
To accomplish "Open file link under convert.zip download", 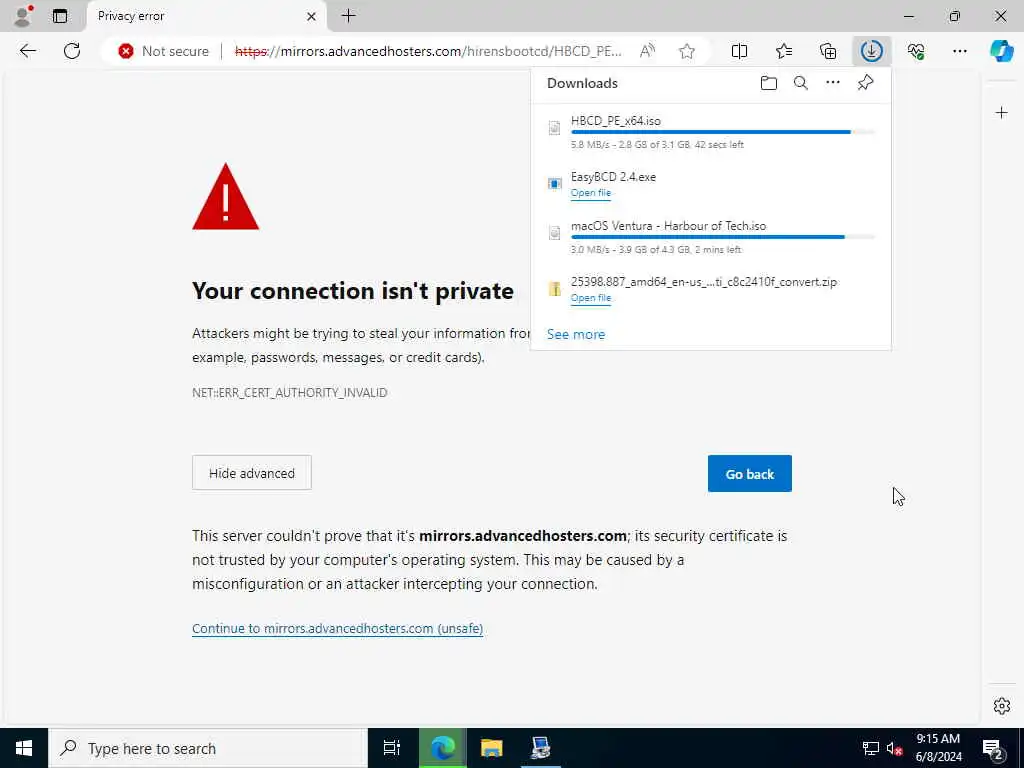I will (x=591, y=298).
